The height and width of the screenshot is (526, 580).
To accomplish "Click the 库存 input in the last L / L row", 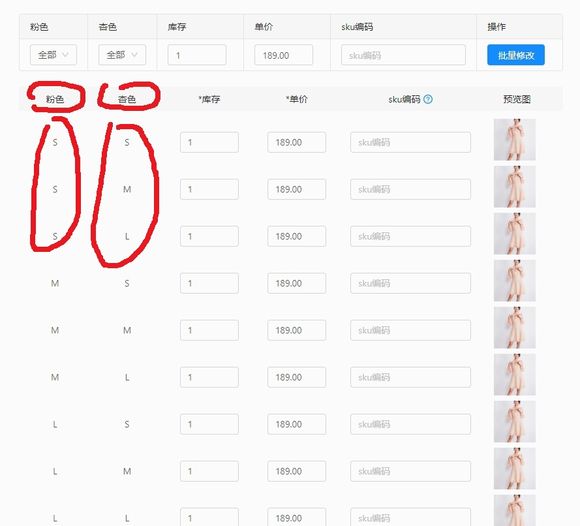I will (209, 517).
